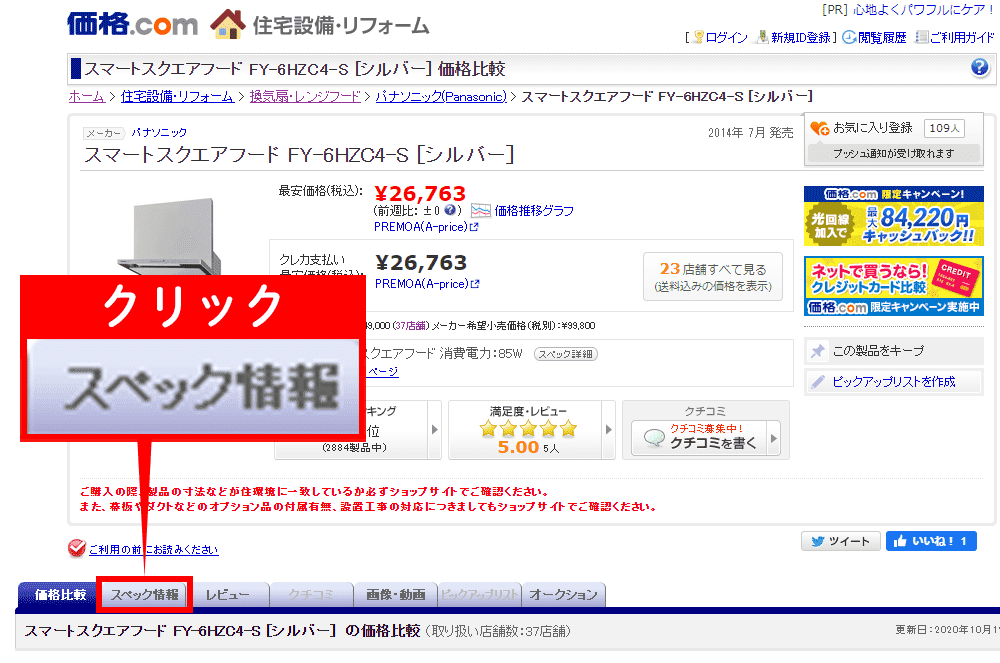Click the いいね! thumbs-up button
This screenshot has width=1000, height=663.
pos(931,541)
